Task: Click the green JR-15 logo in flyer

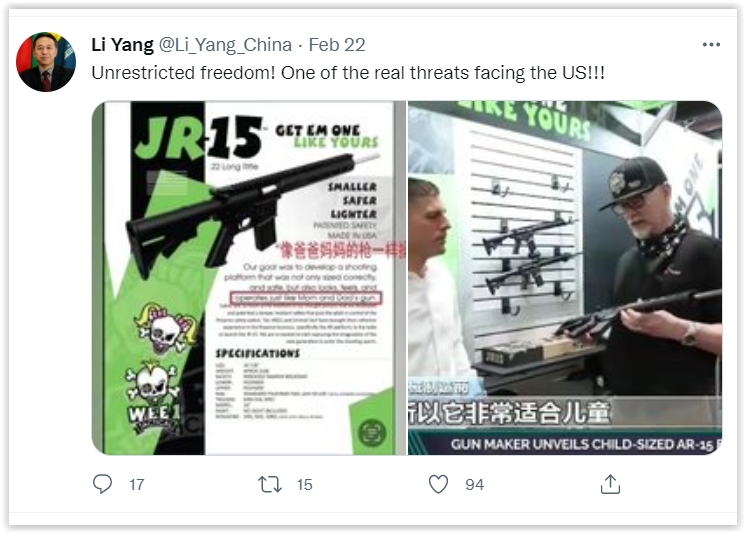Action: (x=198, y=138)
